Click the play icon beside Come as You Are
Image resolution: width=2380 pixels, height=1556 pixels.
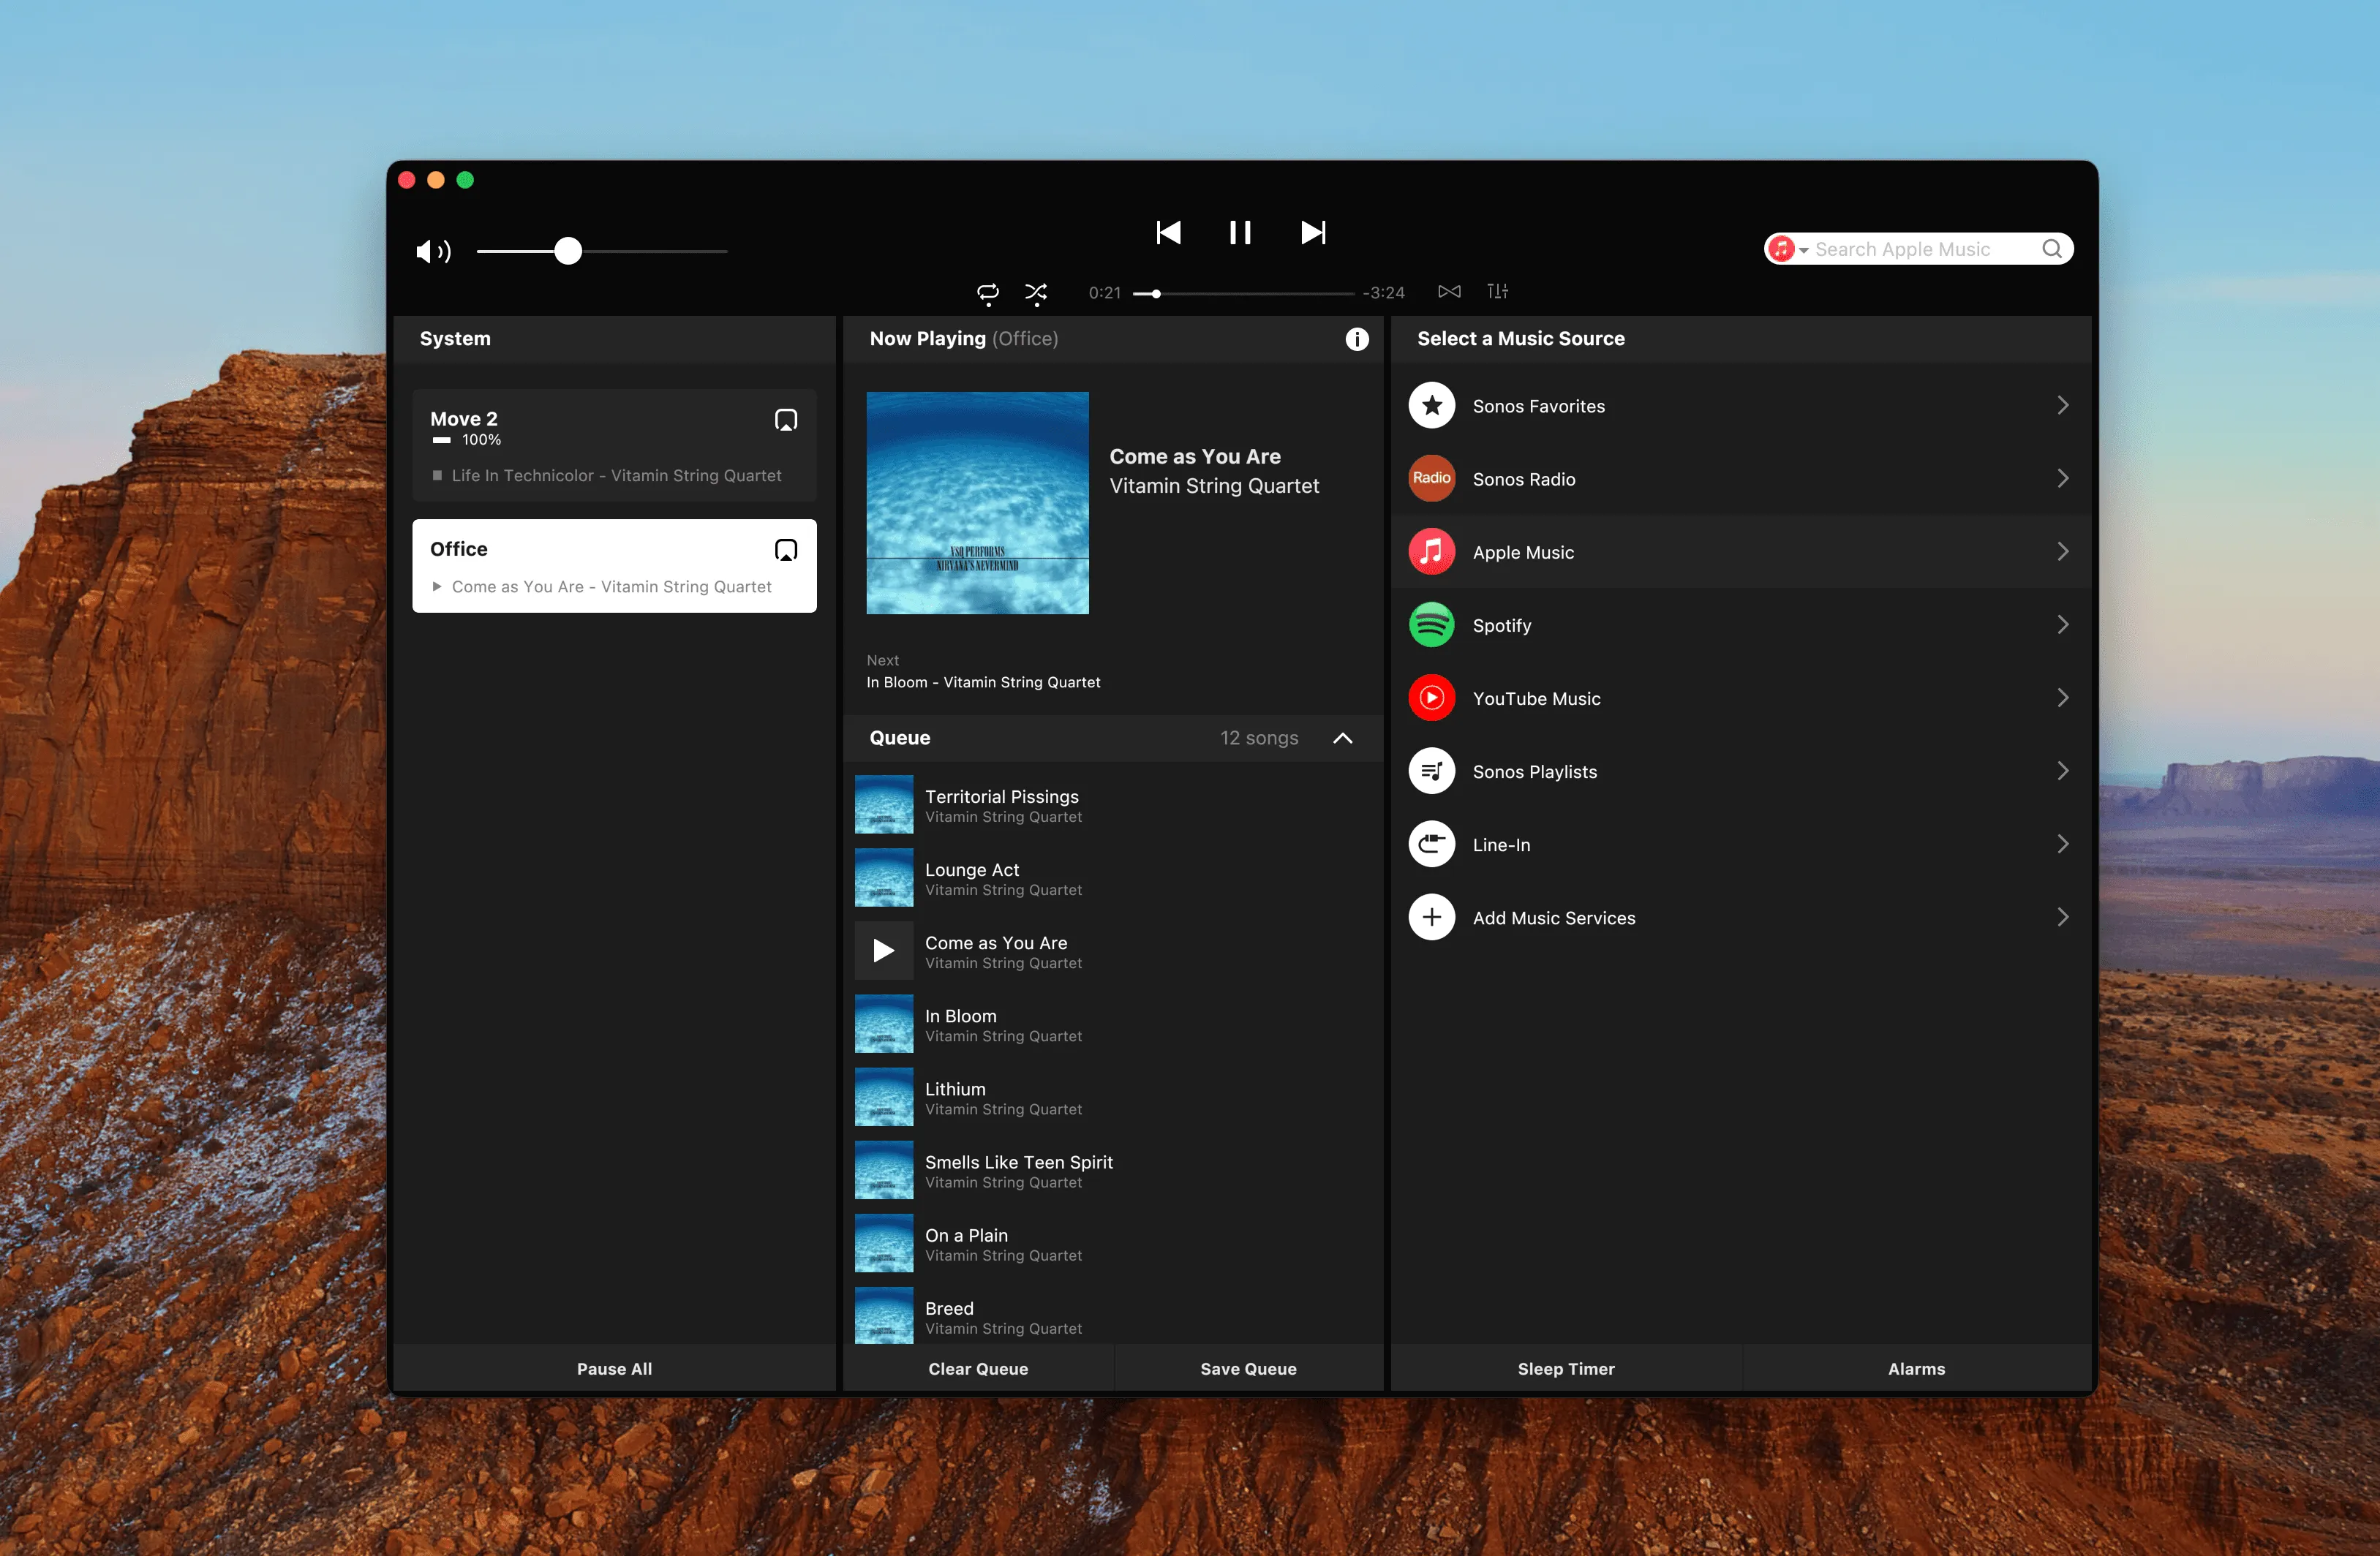click(x=884, y=950)
